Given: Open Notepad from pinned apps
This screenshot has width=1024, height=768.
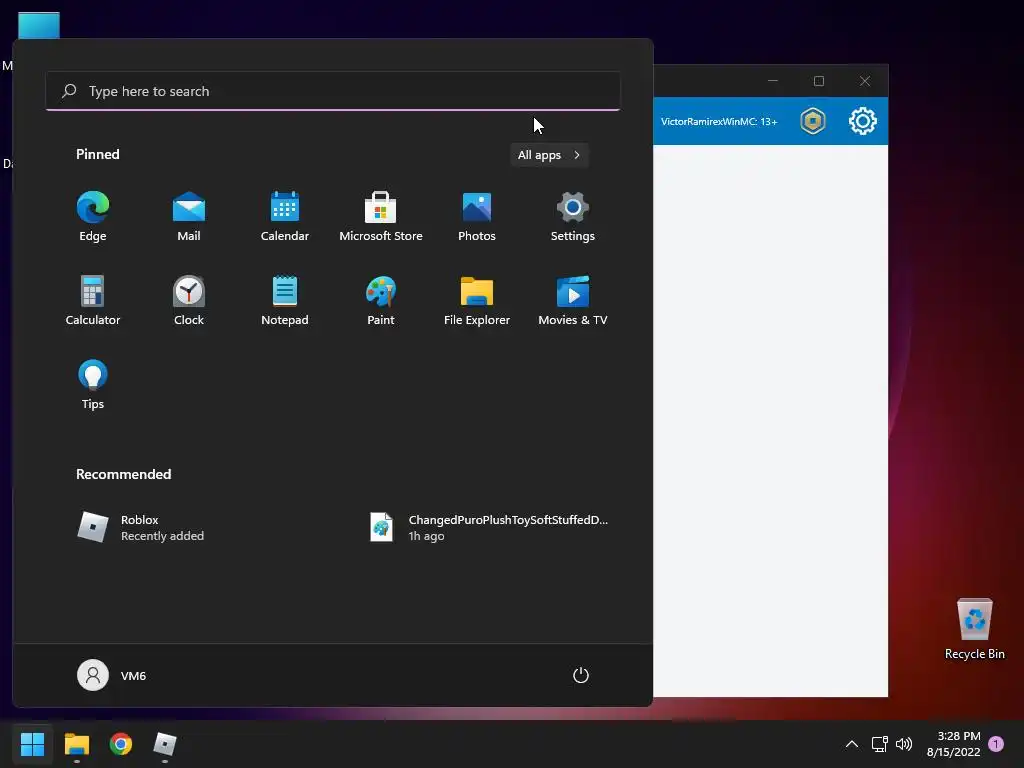Looking at the screenshot, I should coord(285,300).
